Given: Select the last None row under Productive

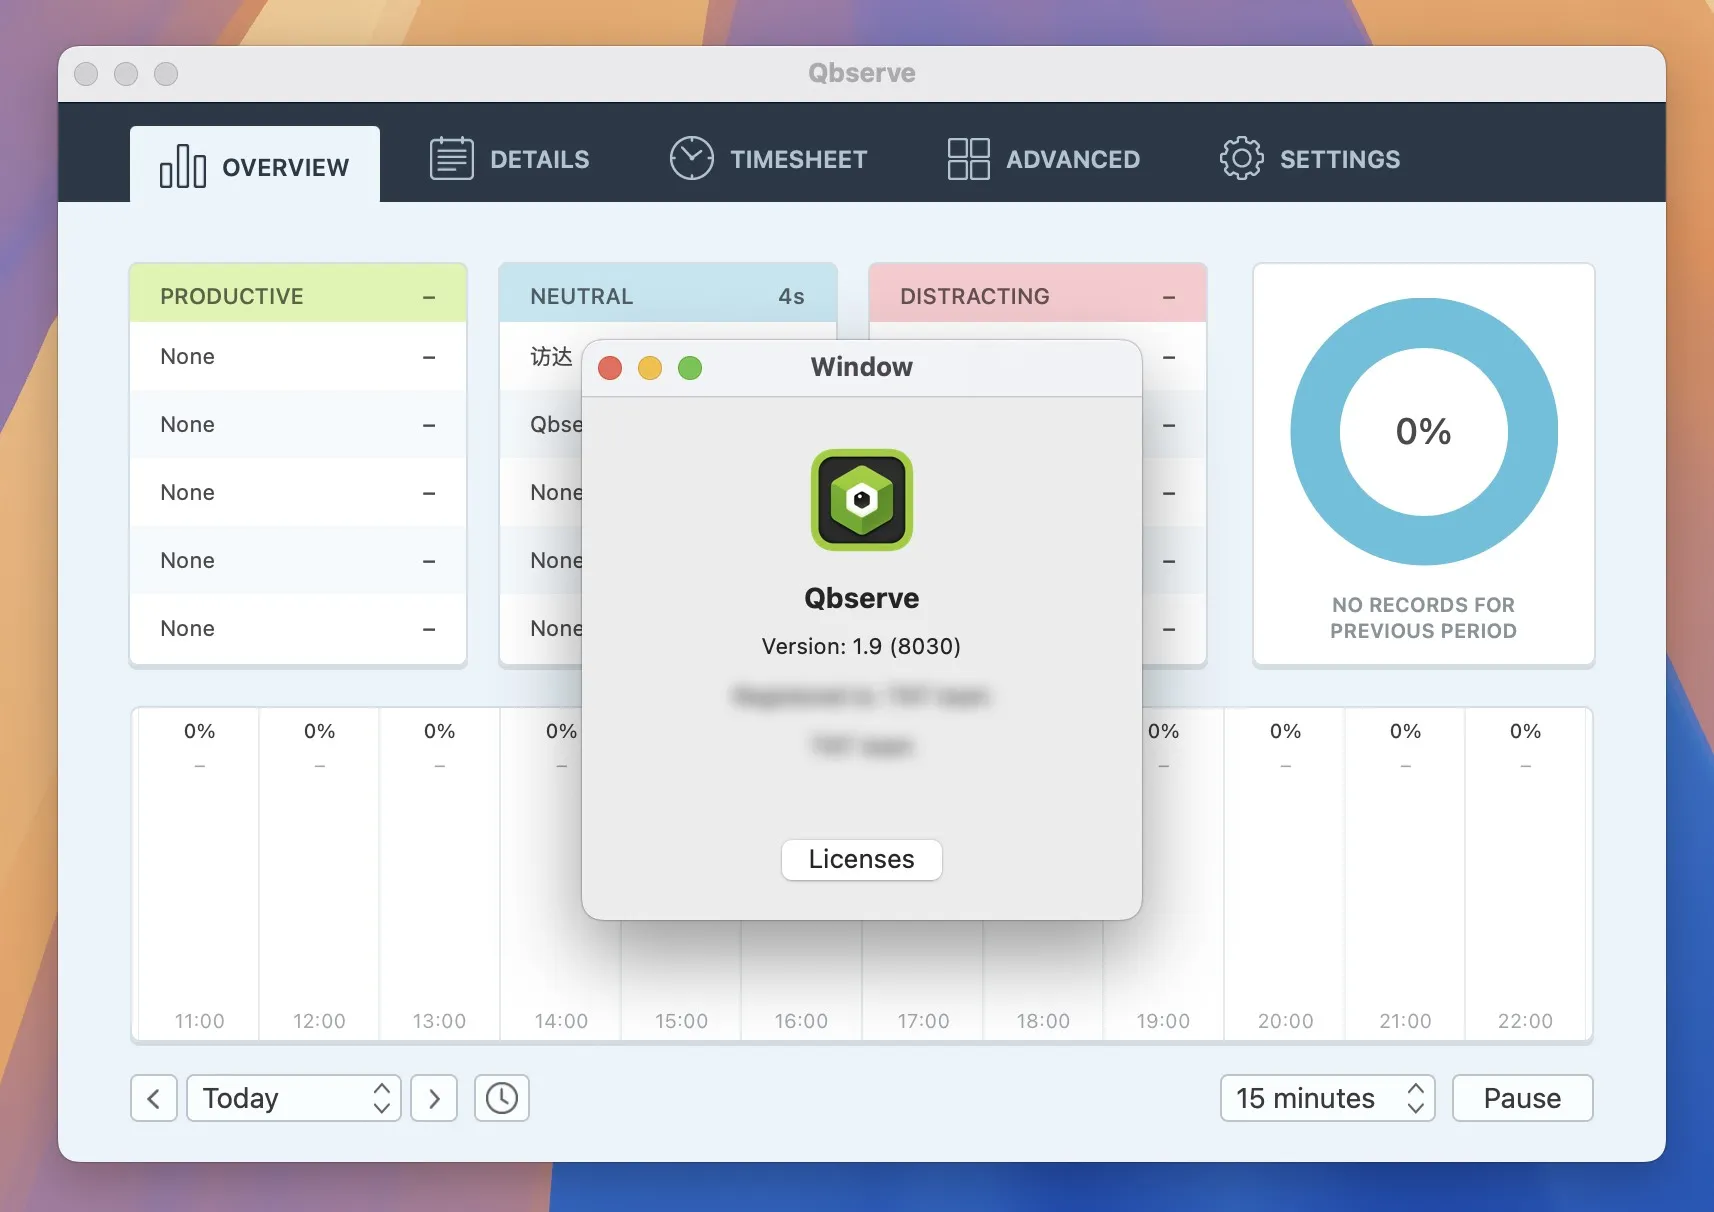Looking at the screenshot, I should click(298, 629).
